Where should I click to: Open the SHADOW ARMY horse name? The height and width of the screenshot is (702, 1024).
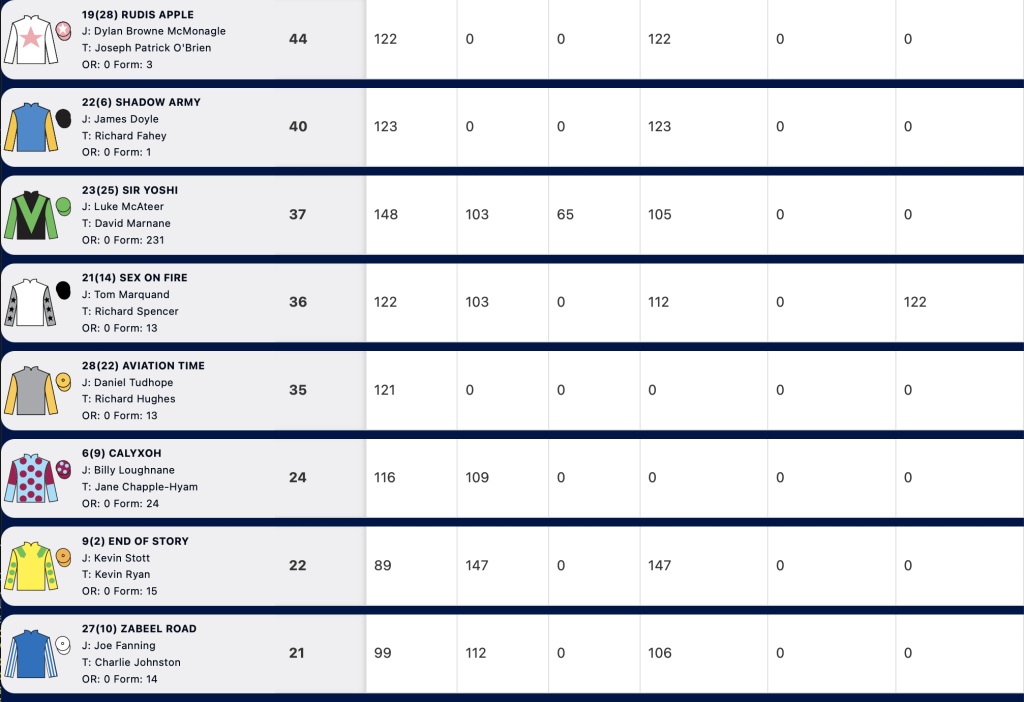tap(141, 102)
